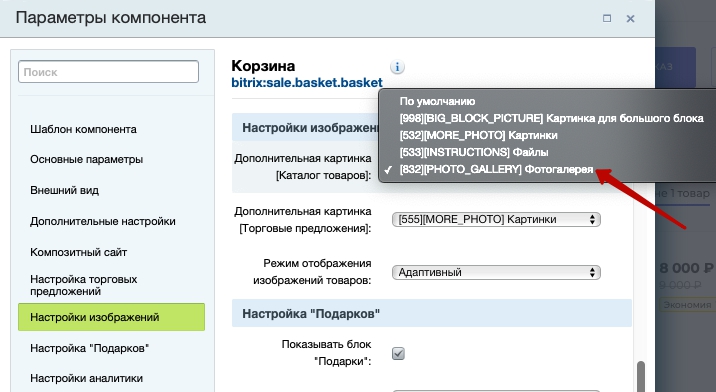Open Основные параметры section
This screenshot has height=392, width=716.
86,159
